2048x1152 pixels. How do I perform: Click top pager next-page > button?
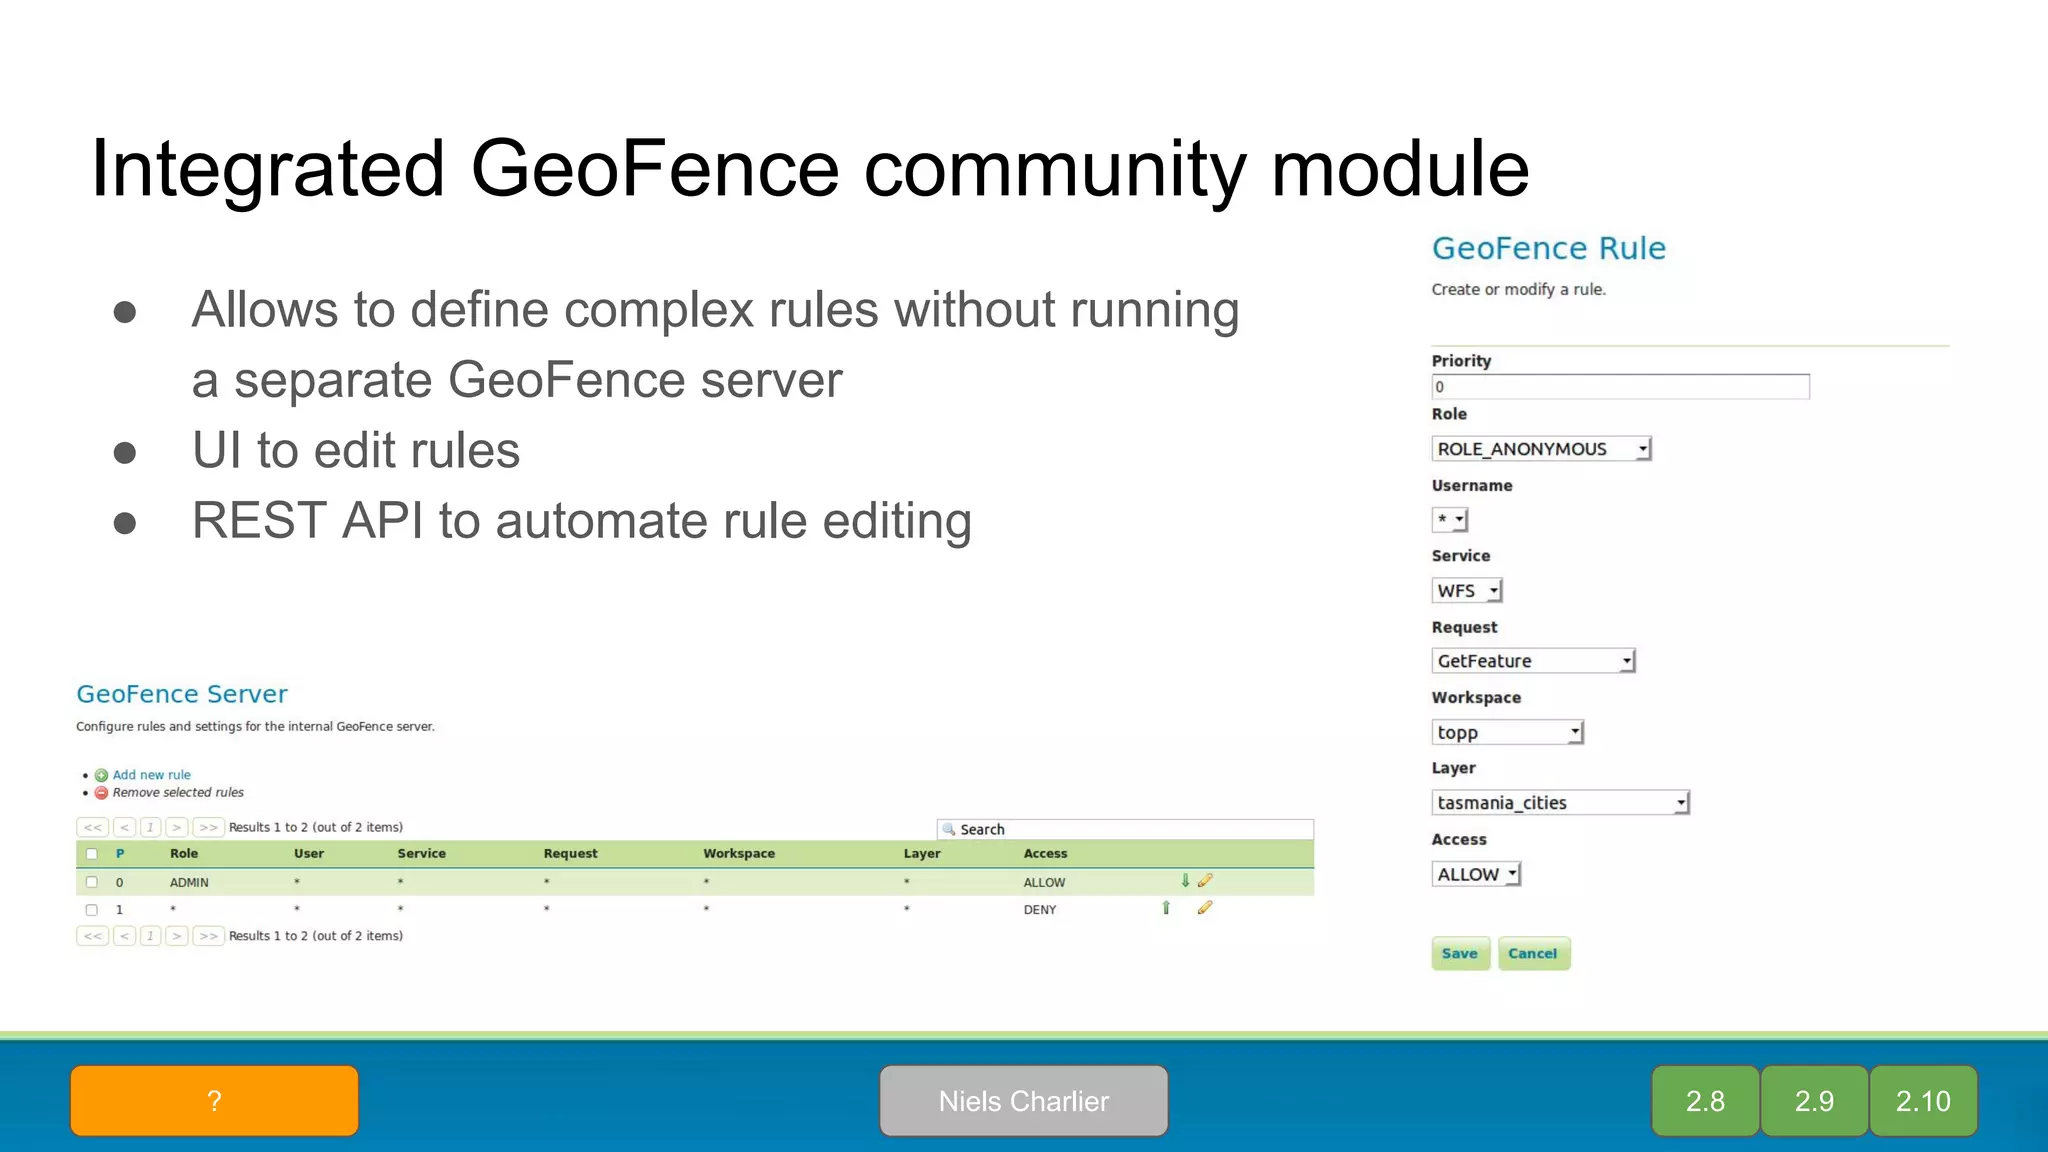tap(176, 827)
